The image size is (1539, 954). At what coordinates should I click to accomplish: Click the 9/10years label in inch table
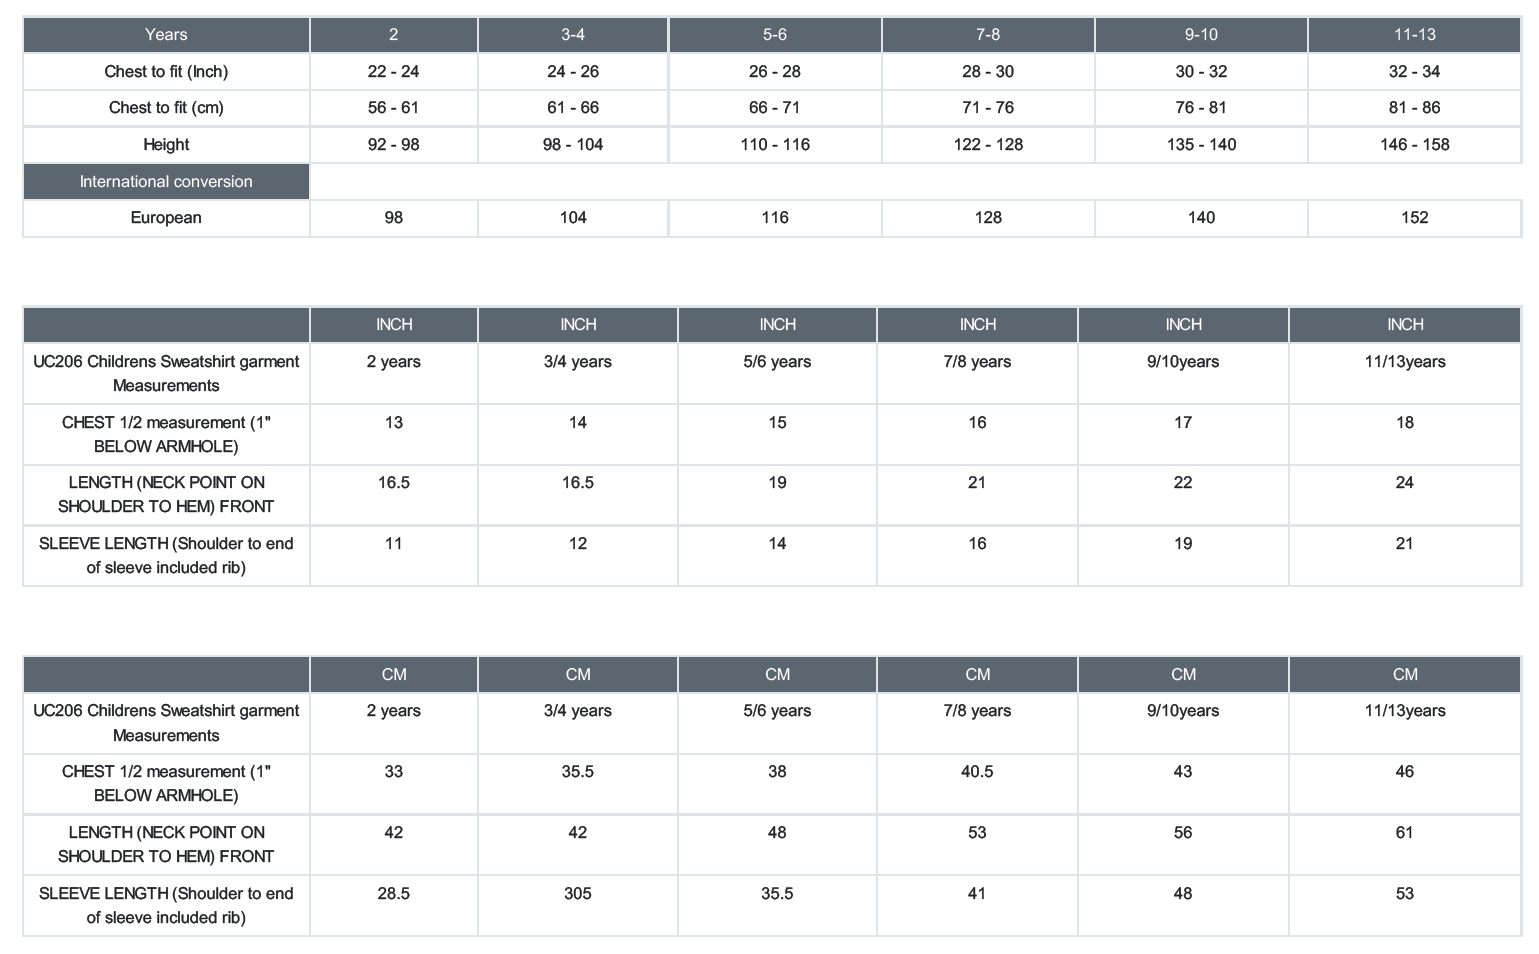coord(1183,362)
